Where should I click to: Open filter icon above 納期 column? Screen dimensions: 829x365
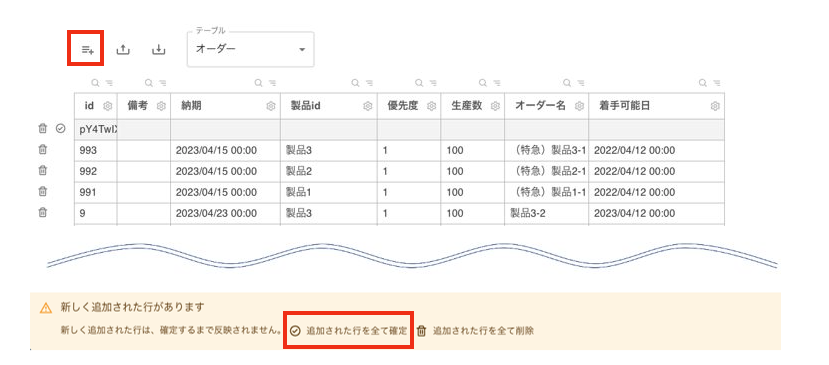272,83
